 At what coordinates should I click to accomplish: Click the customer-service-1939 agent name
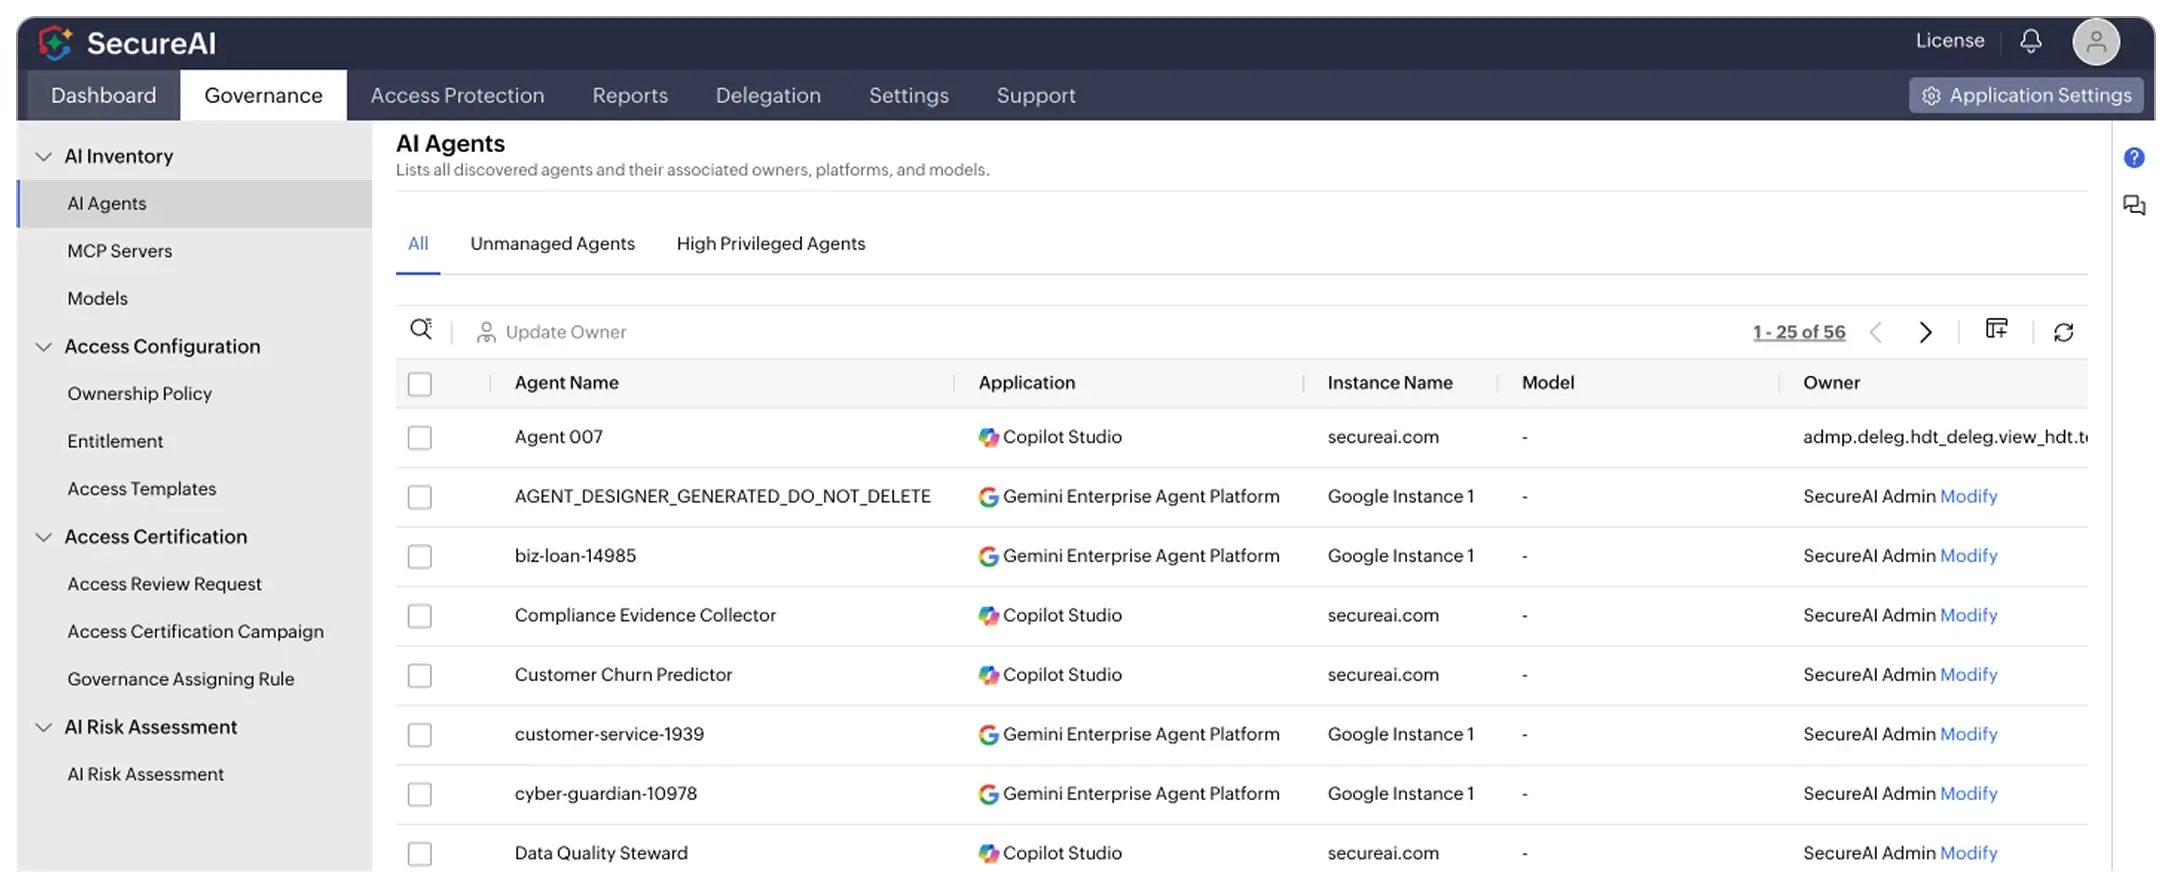click(x=609, y=734)
